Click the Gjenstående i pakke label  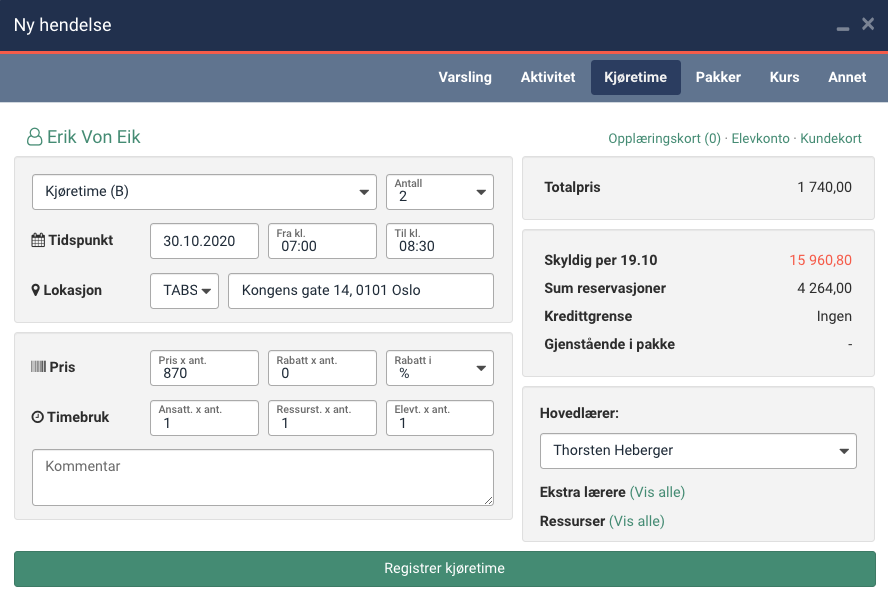pyautogui.click(x=609, y=344)
